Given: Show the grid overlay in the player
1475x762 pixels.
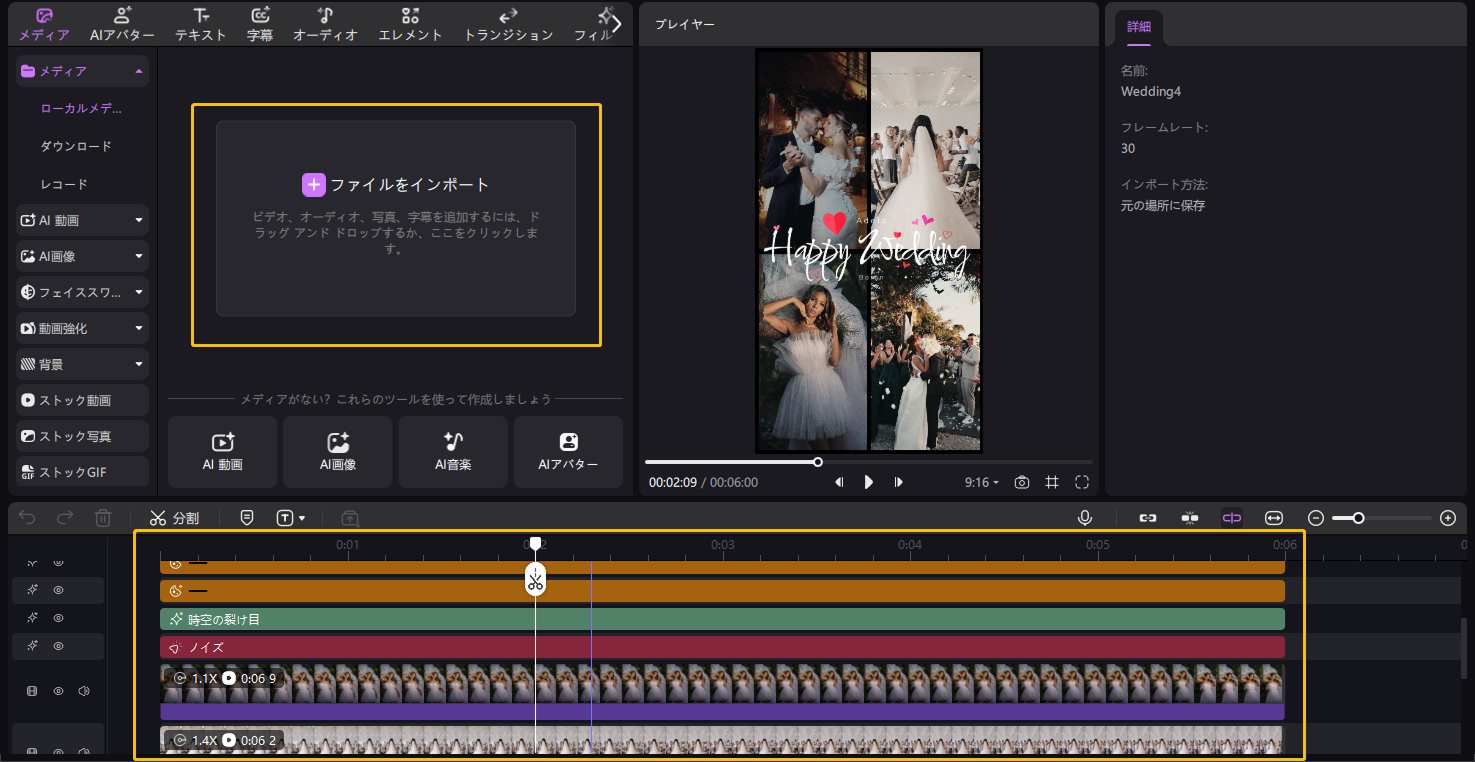Looking at the screenshot, I should pos(1052,482).
